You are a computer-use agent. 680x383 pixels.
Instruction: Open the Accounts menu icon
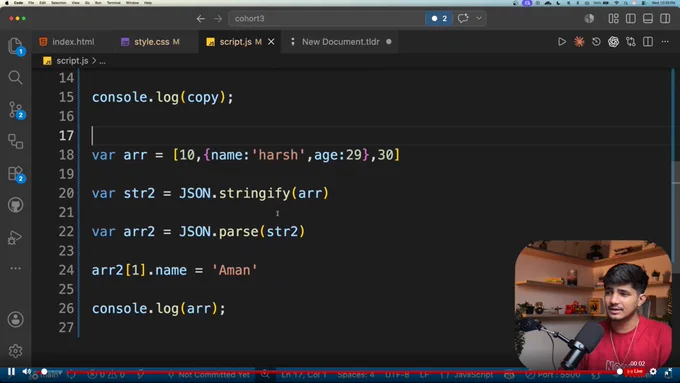coord(15,320)
